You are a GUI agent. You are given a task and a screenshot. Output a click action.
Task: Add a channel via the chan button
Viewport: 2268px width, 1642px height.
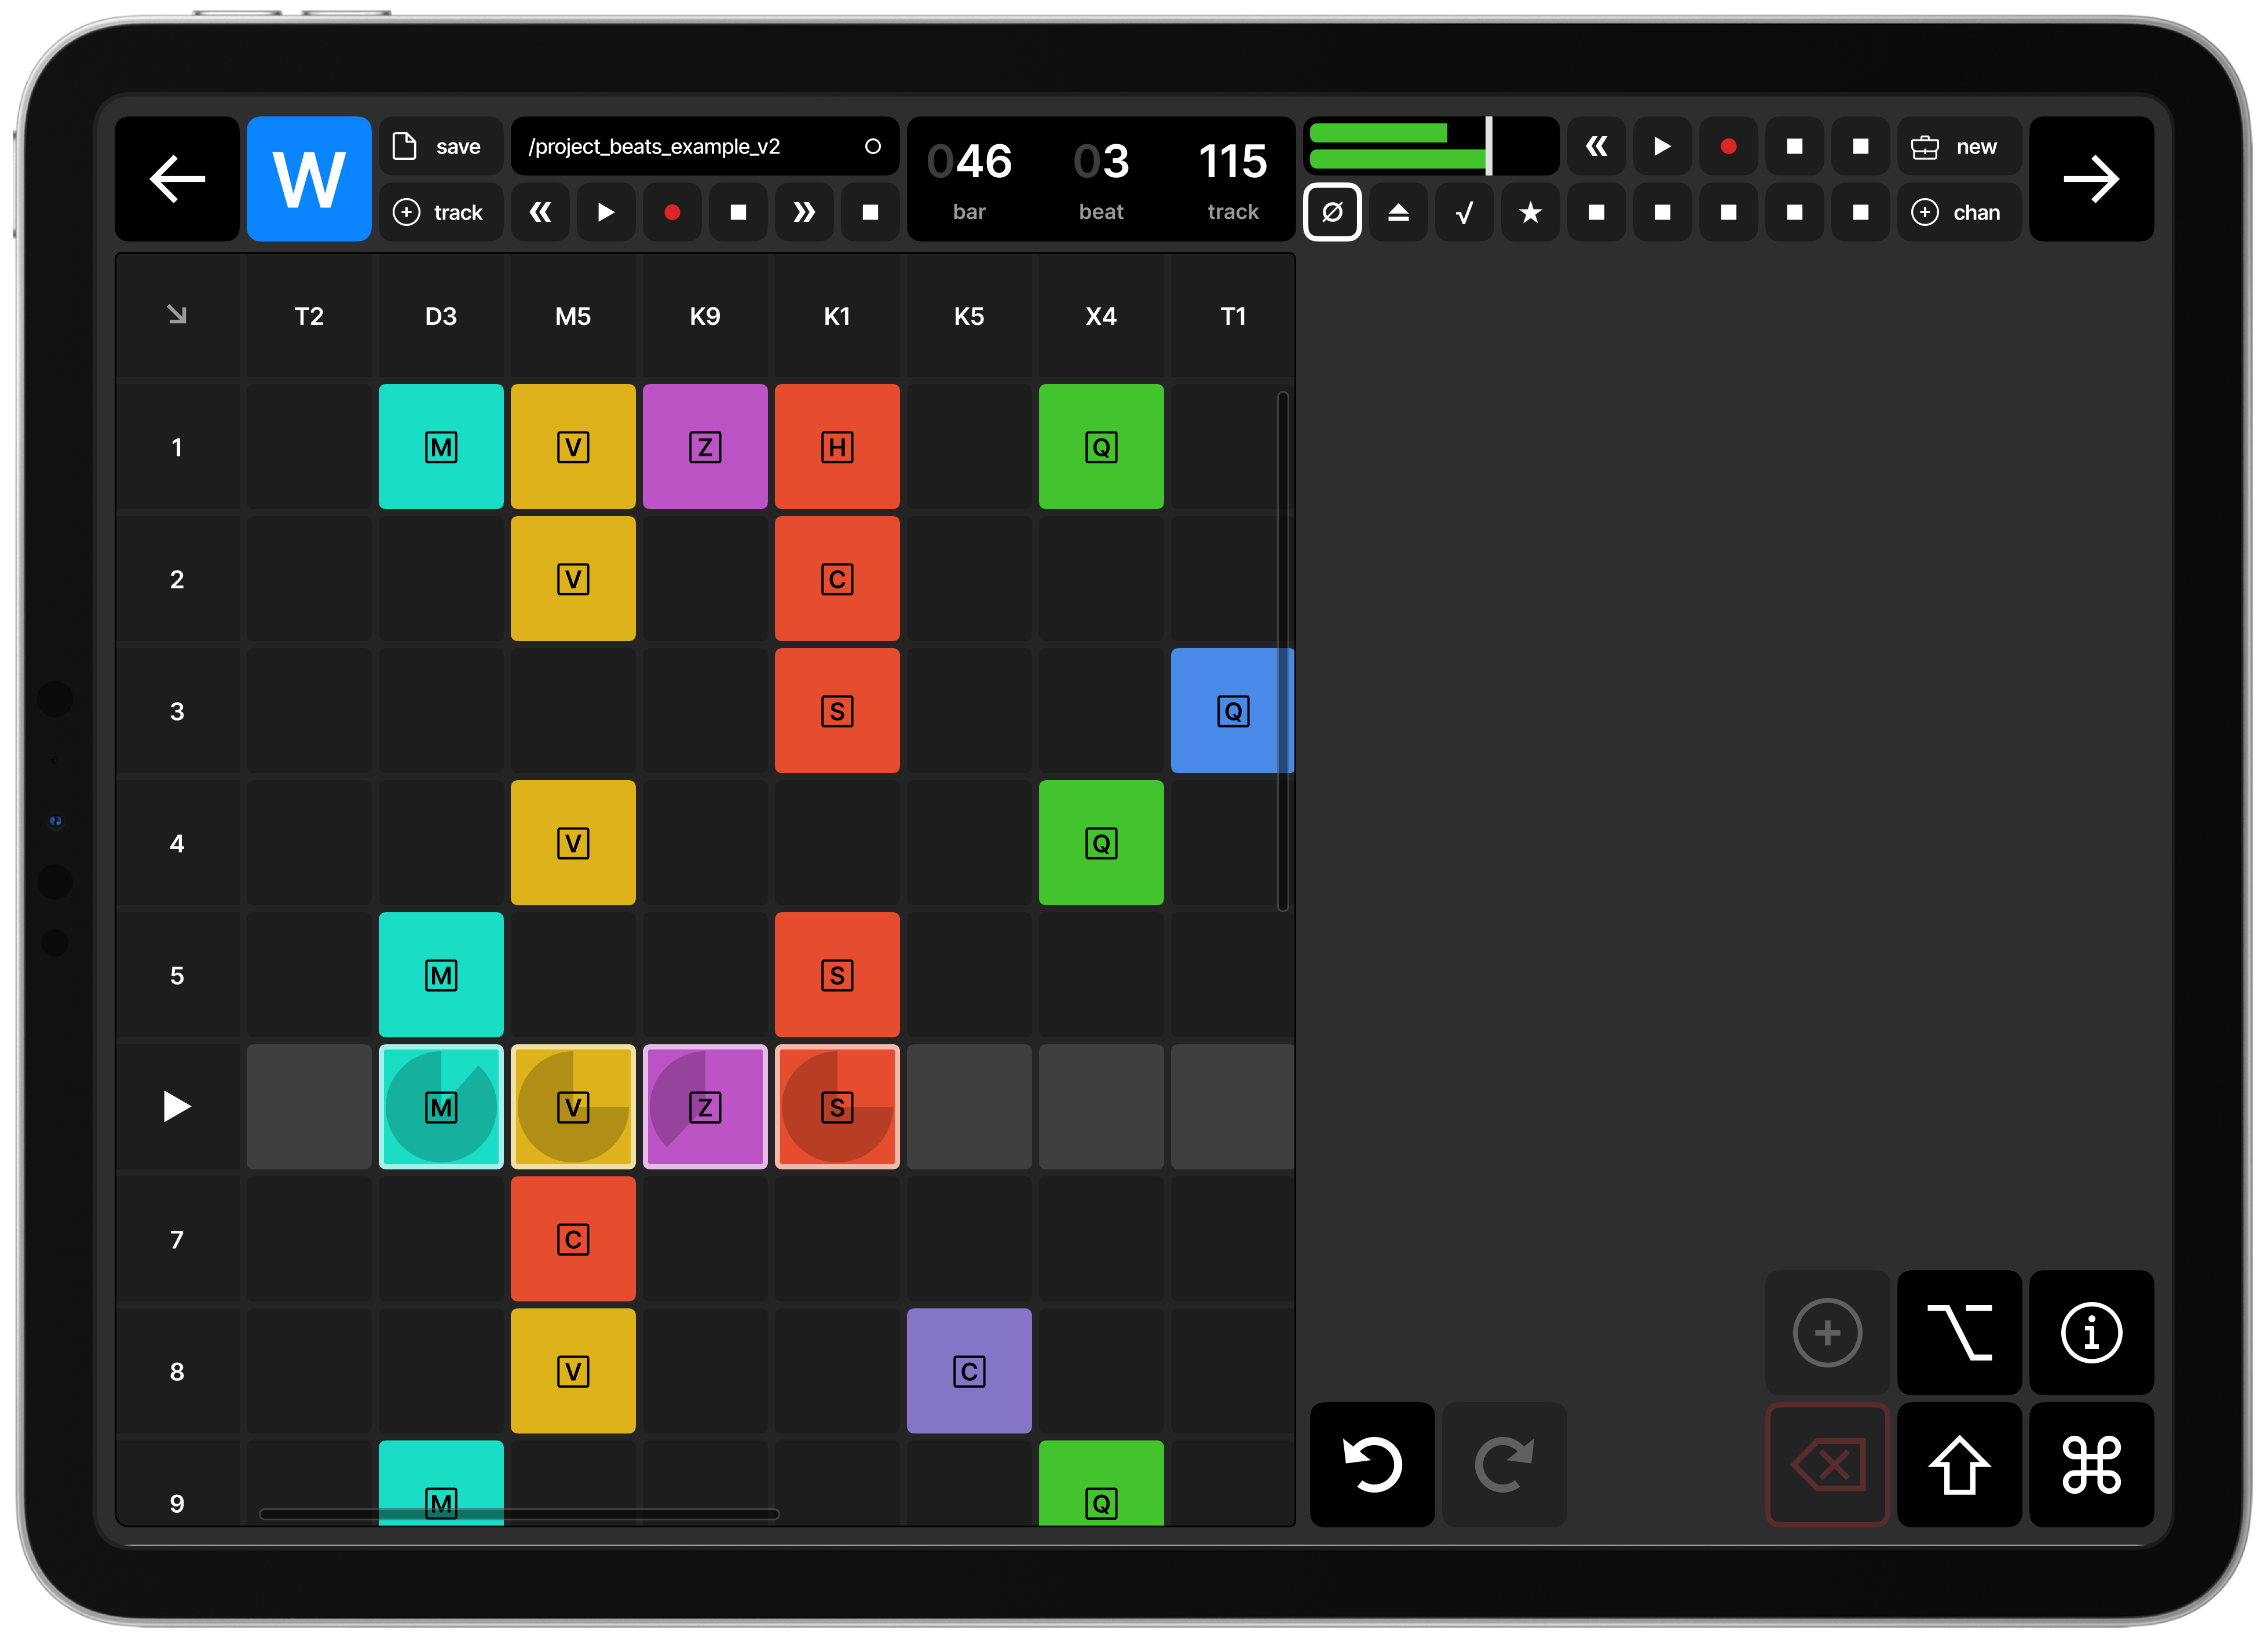click(1959, 212)
